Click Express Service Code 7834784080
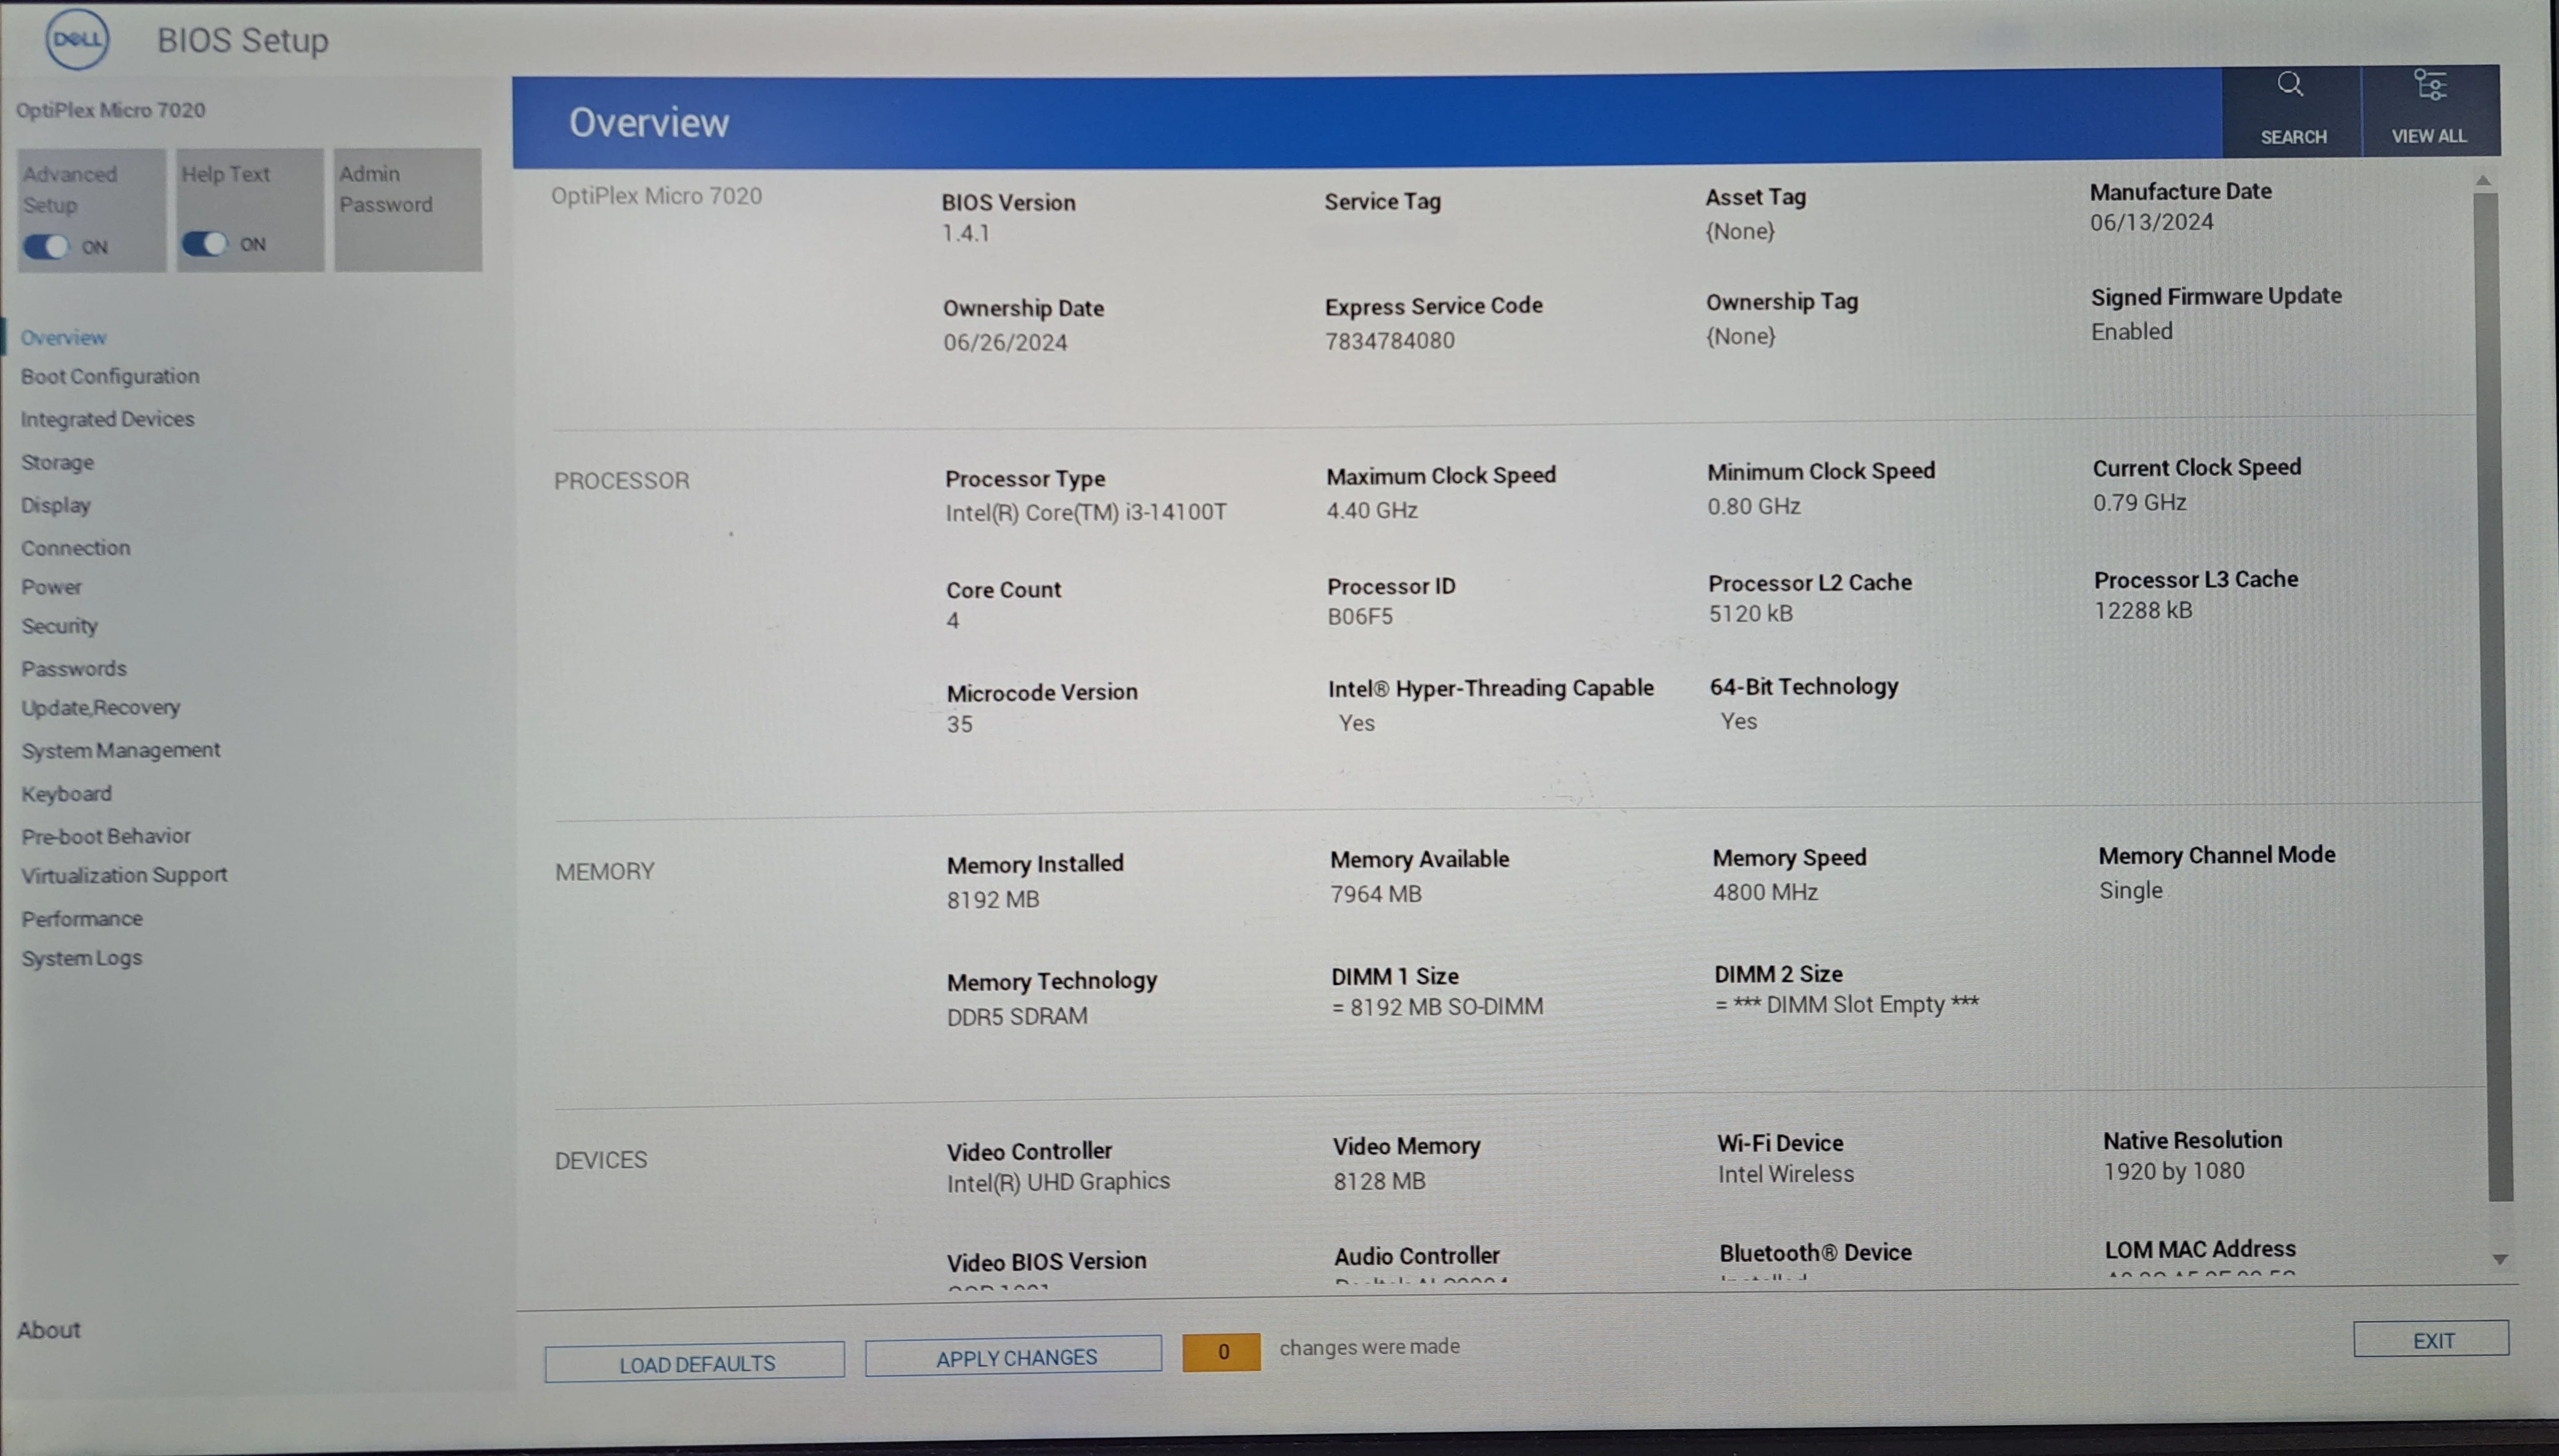 click(x=1390, y=340)
